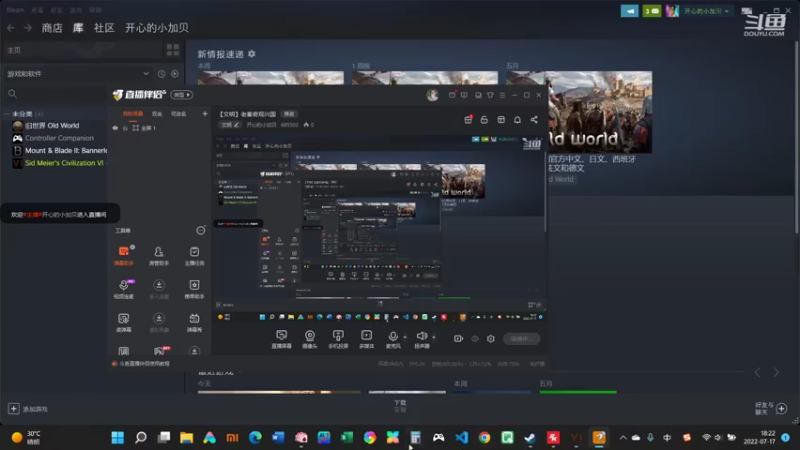
Task: Open 弹幕助手 tool in the streaming companion toolbox
Action: (x=123, y=255)
